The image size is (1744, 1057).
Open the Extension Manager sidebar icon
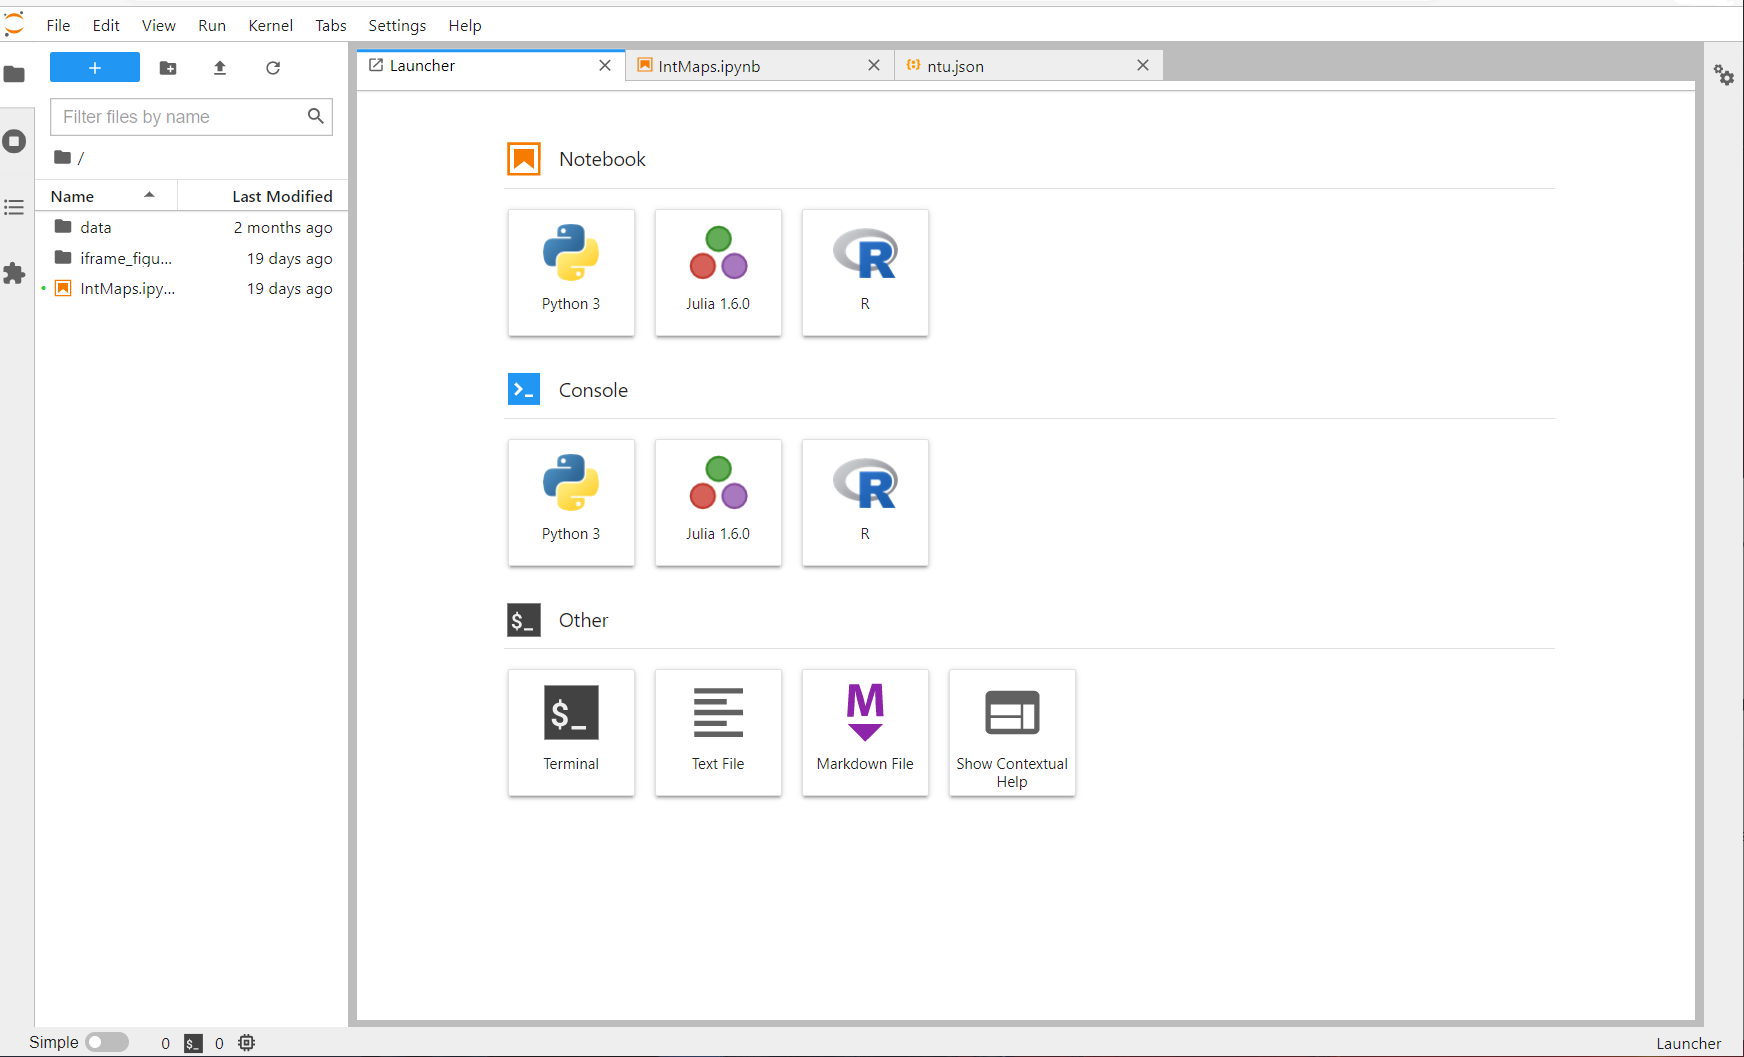coord(14,273)
